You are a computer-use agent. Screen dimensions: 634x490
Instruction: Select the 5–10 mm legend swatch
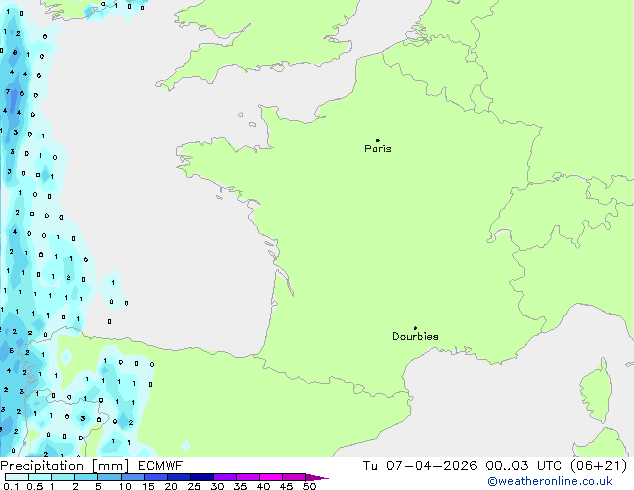(109, 477)
